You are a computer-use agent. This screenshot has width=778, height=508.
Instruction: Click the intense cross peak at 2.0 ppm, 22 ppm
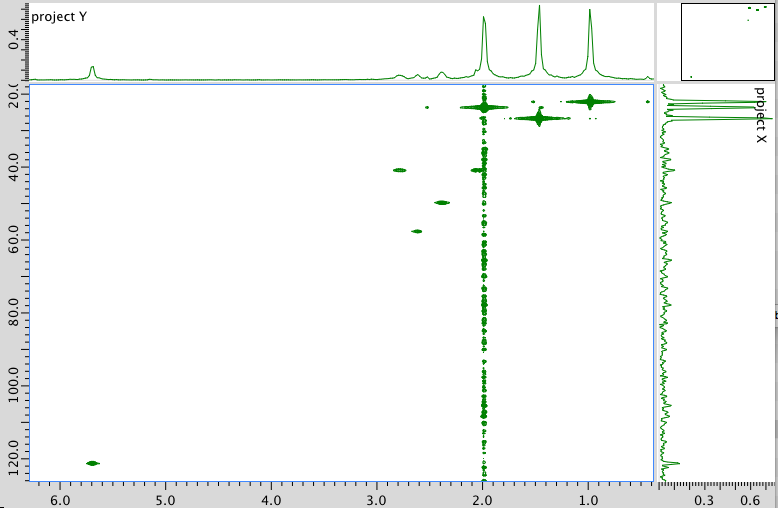[484, 107]
